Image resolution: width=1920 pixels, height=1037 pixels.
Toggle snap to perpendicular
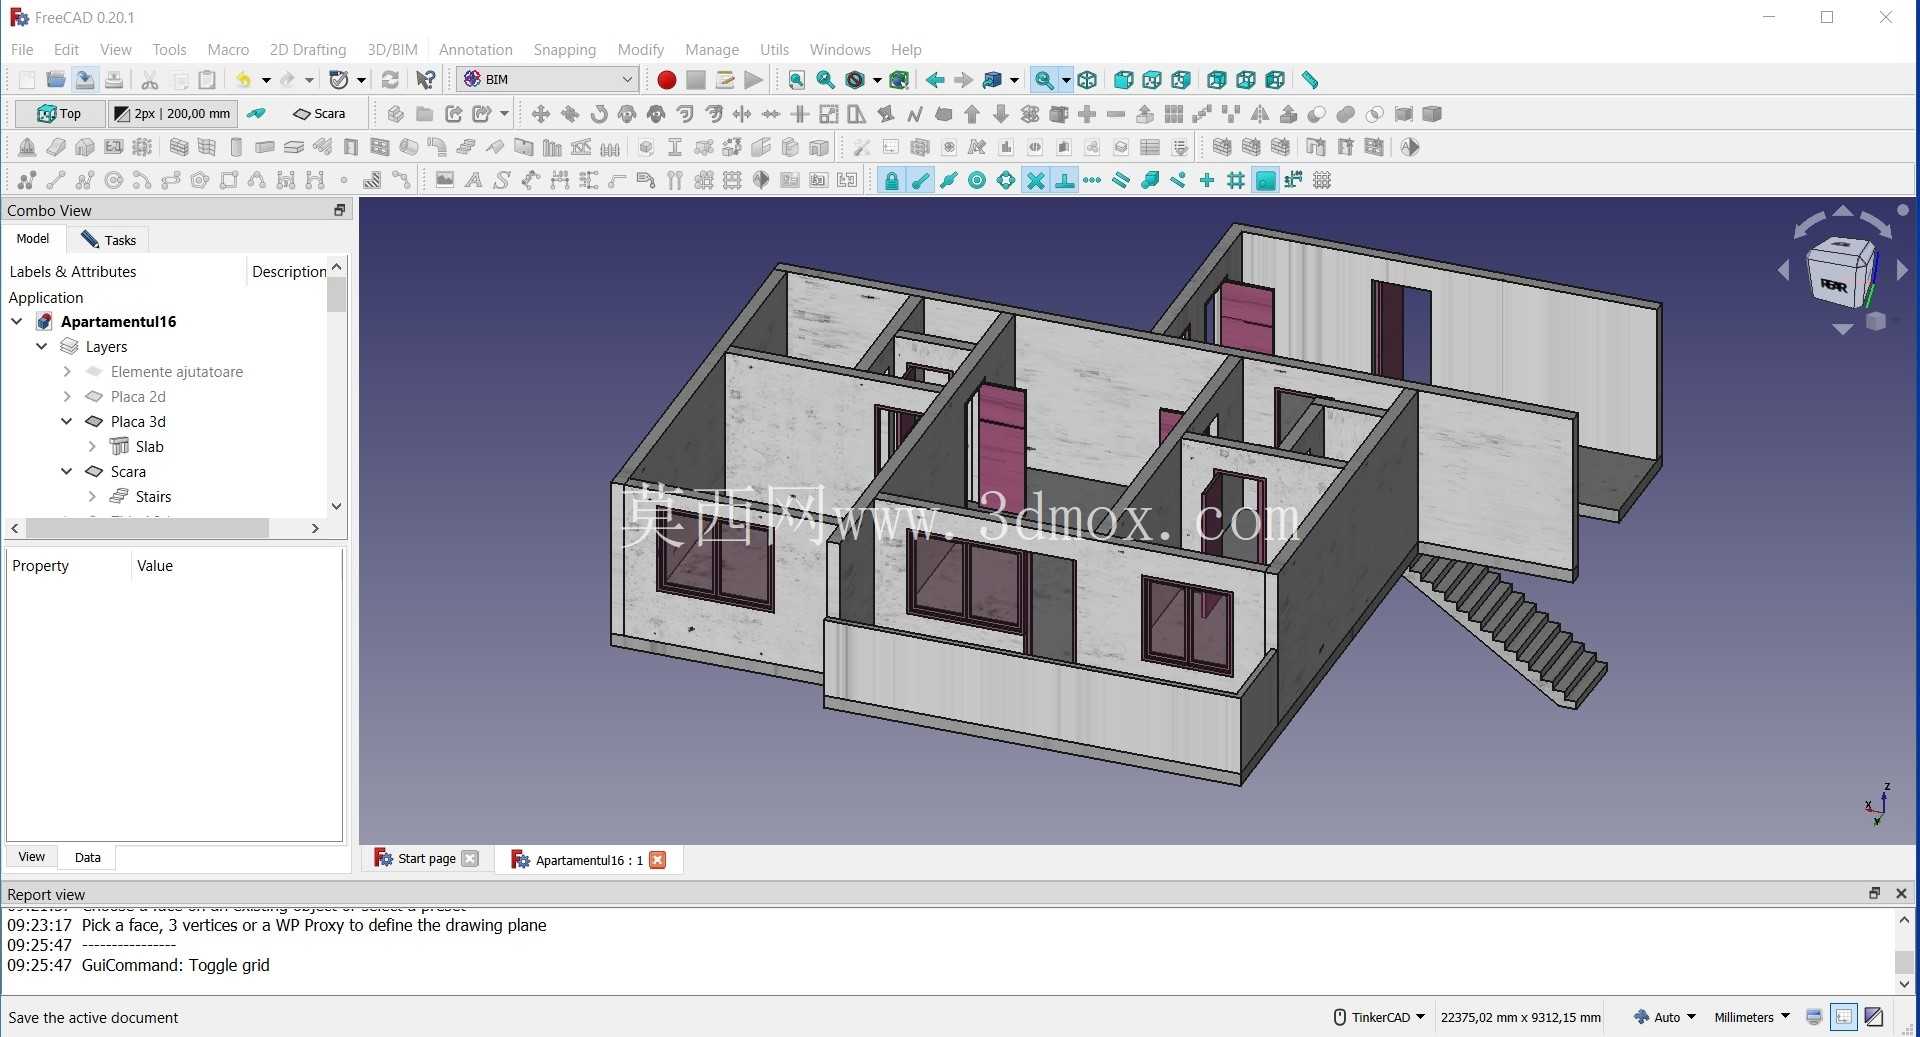pos(1065,180)
